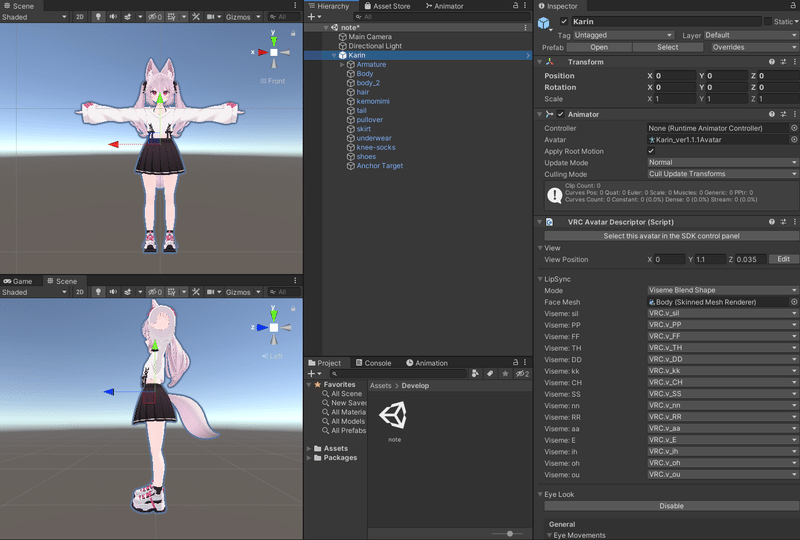Toggle hidden packages eye icon in Project panel

pos(522,374)
